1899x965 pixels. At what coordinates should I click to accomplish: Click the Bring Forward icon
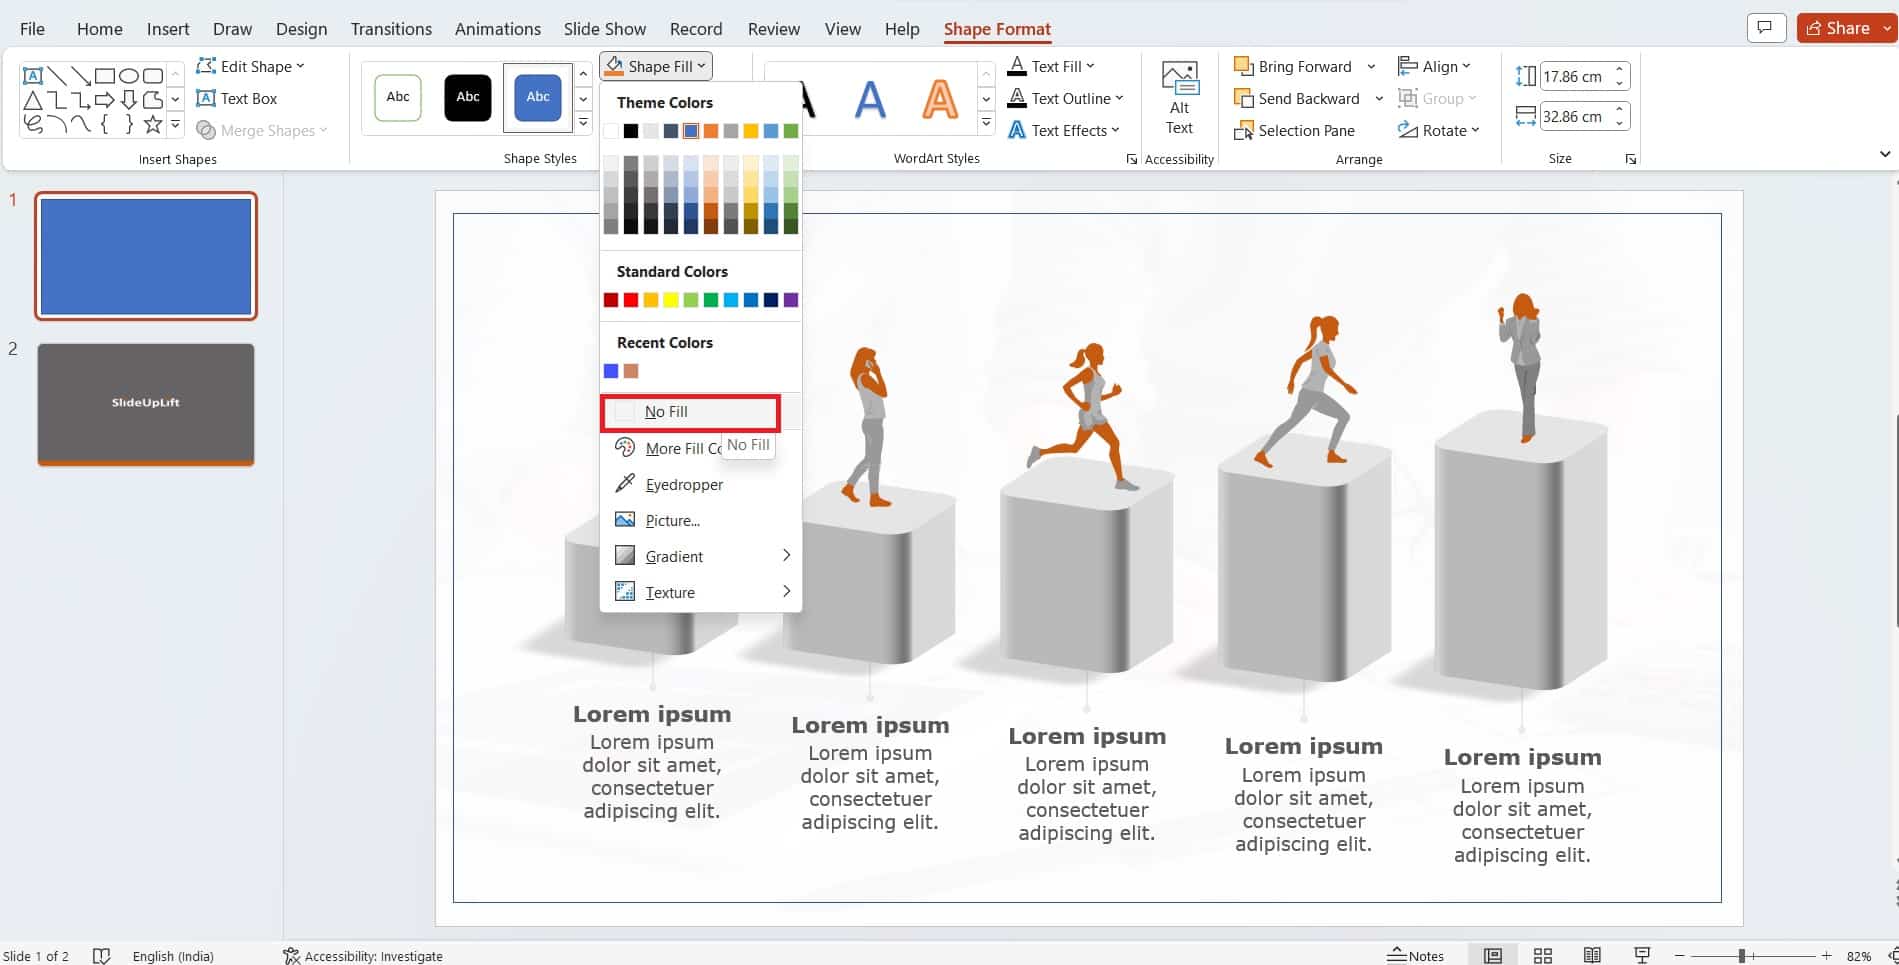coord(1243,65)
